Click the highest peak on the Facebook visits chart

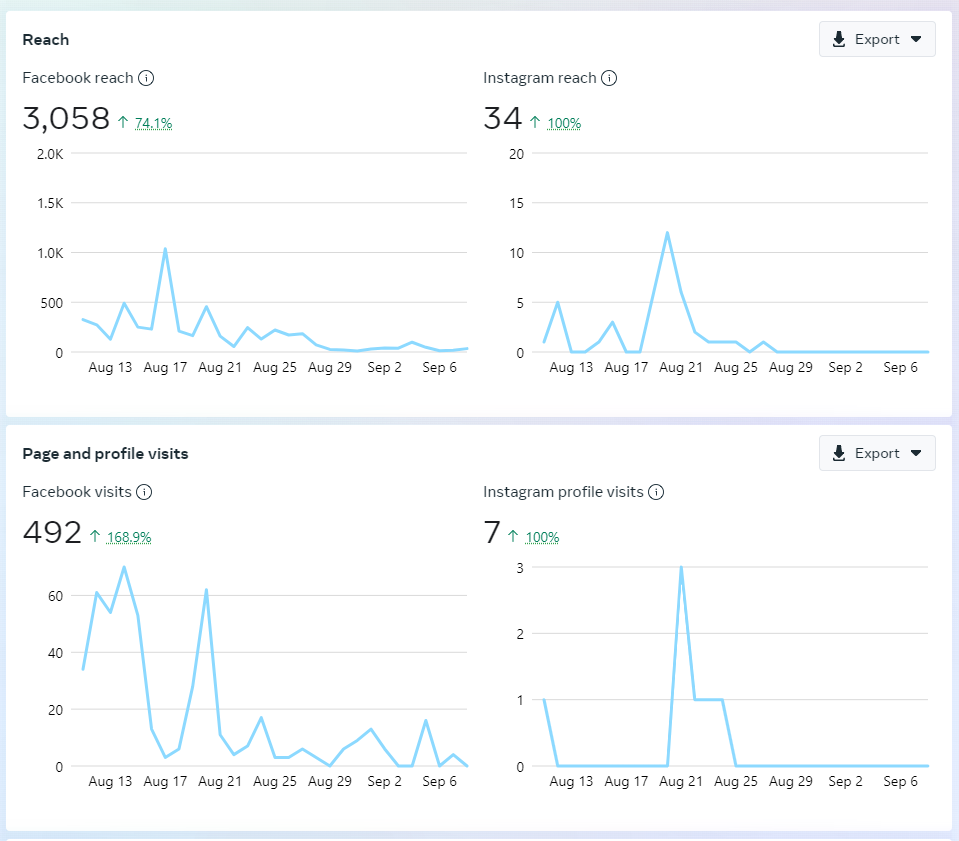click(124, 567)
